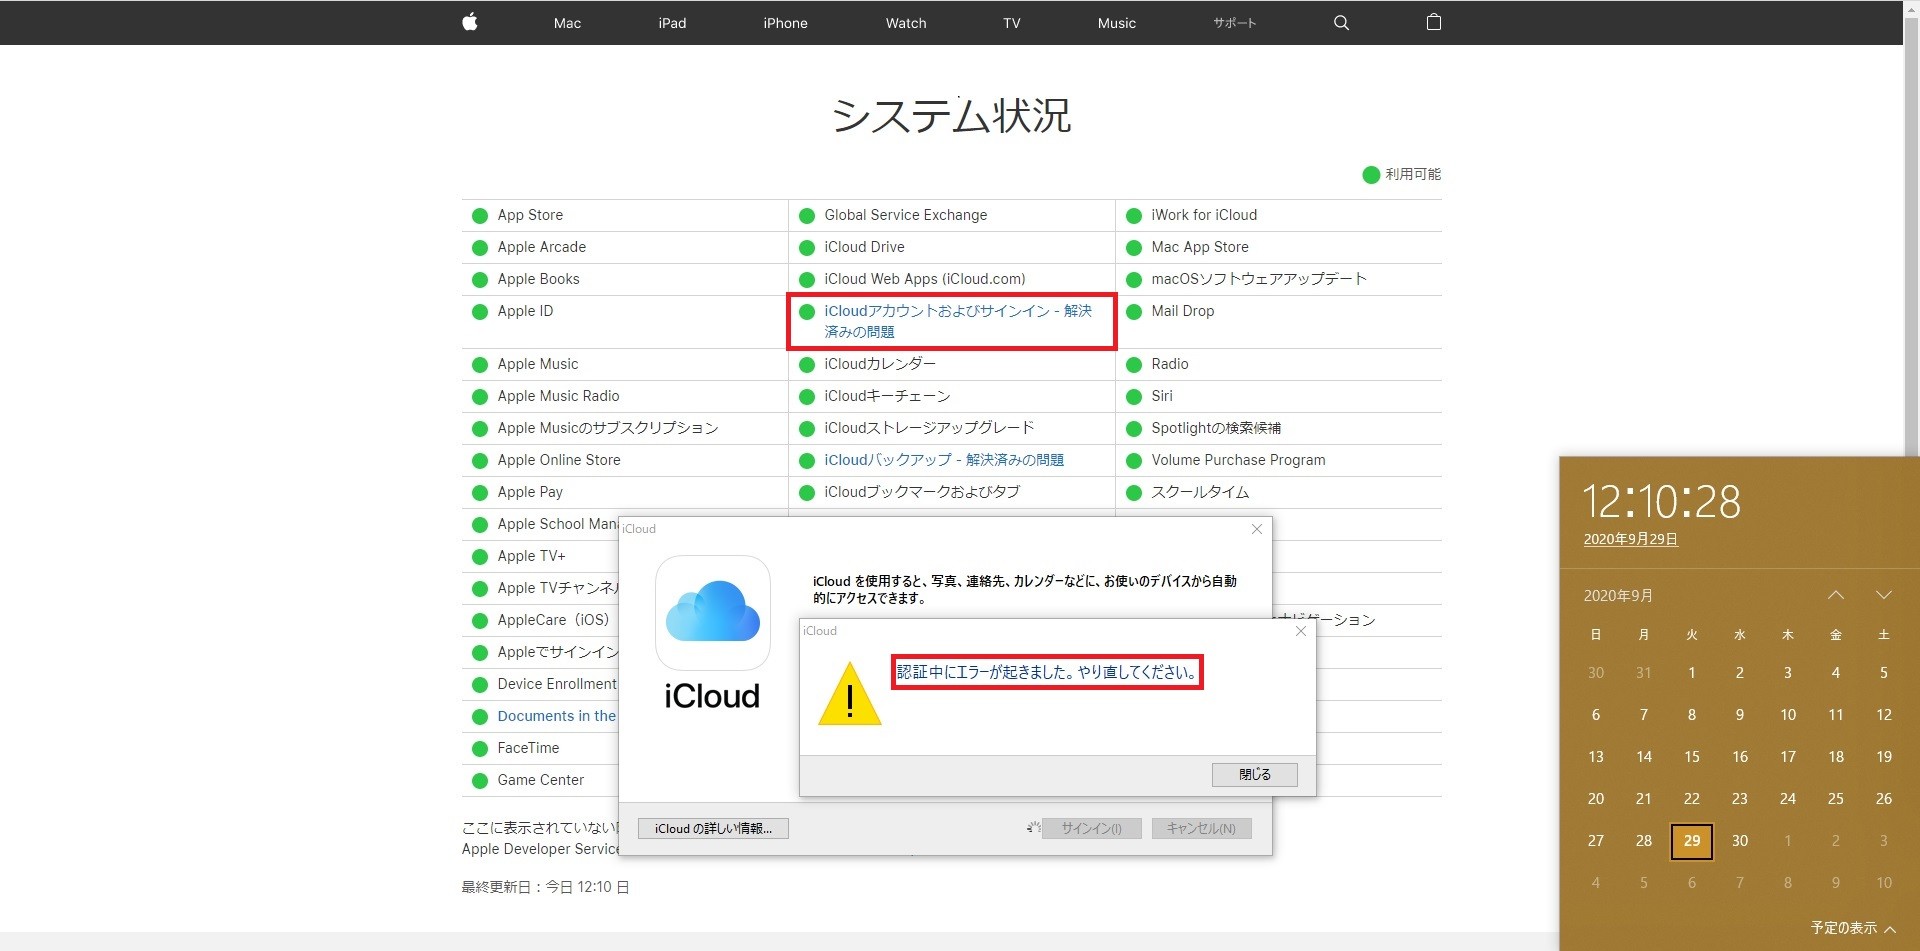Click green status dot beside Apple Pay

480,493
